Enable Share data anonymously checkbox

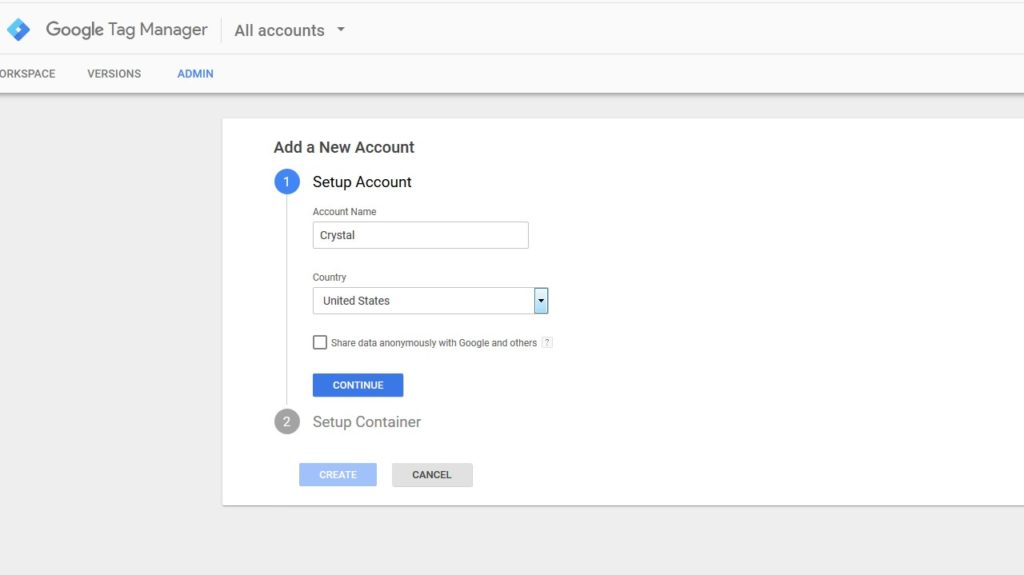[319, 342]
